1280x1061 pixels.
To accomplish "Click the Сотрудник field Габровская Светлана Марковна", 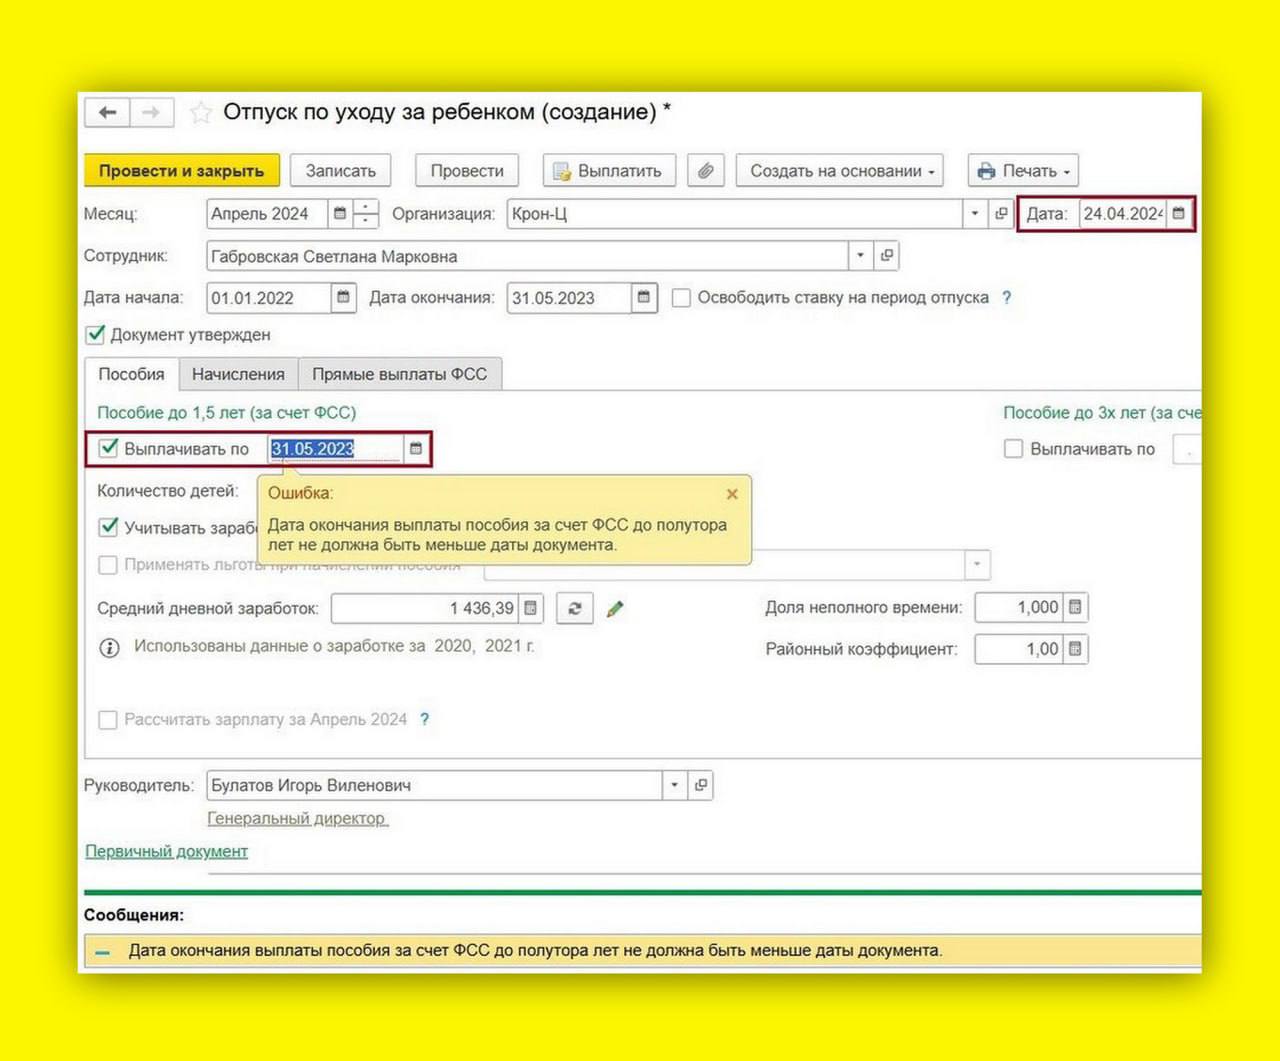I will (527, 256).
